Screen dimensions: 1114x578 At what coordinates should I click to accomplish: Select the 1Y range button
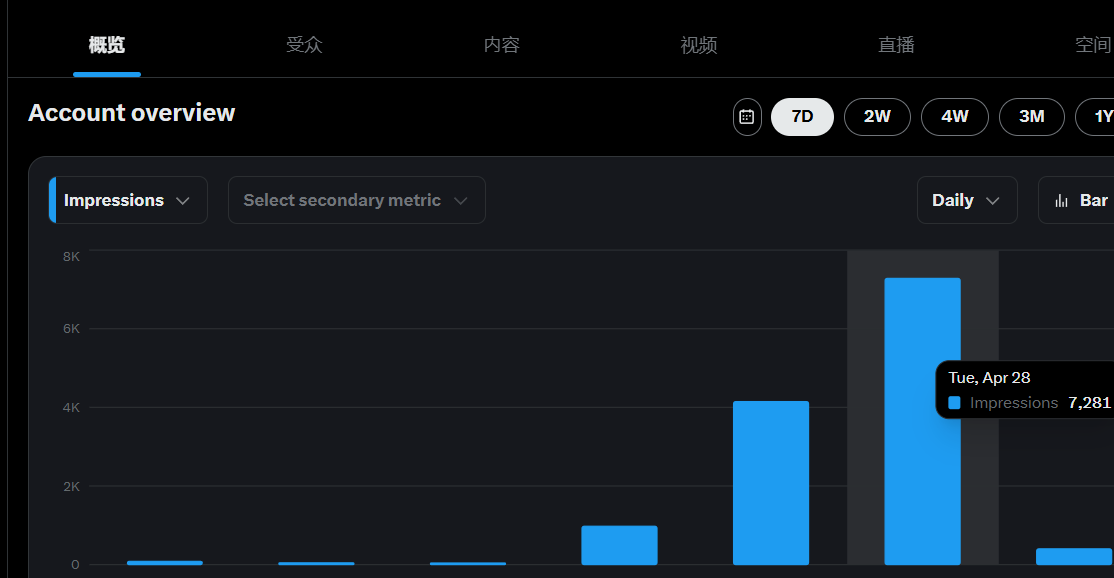point(1099,117)
